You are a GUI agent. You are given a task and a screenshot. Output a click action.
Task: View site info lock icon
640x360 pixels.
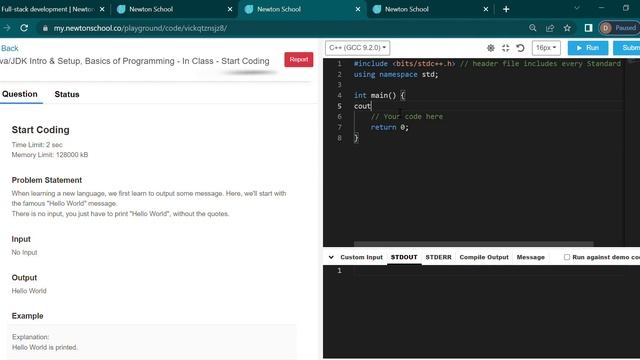pyautogui.click(x=45, y=28)
